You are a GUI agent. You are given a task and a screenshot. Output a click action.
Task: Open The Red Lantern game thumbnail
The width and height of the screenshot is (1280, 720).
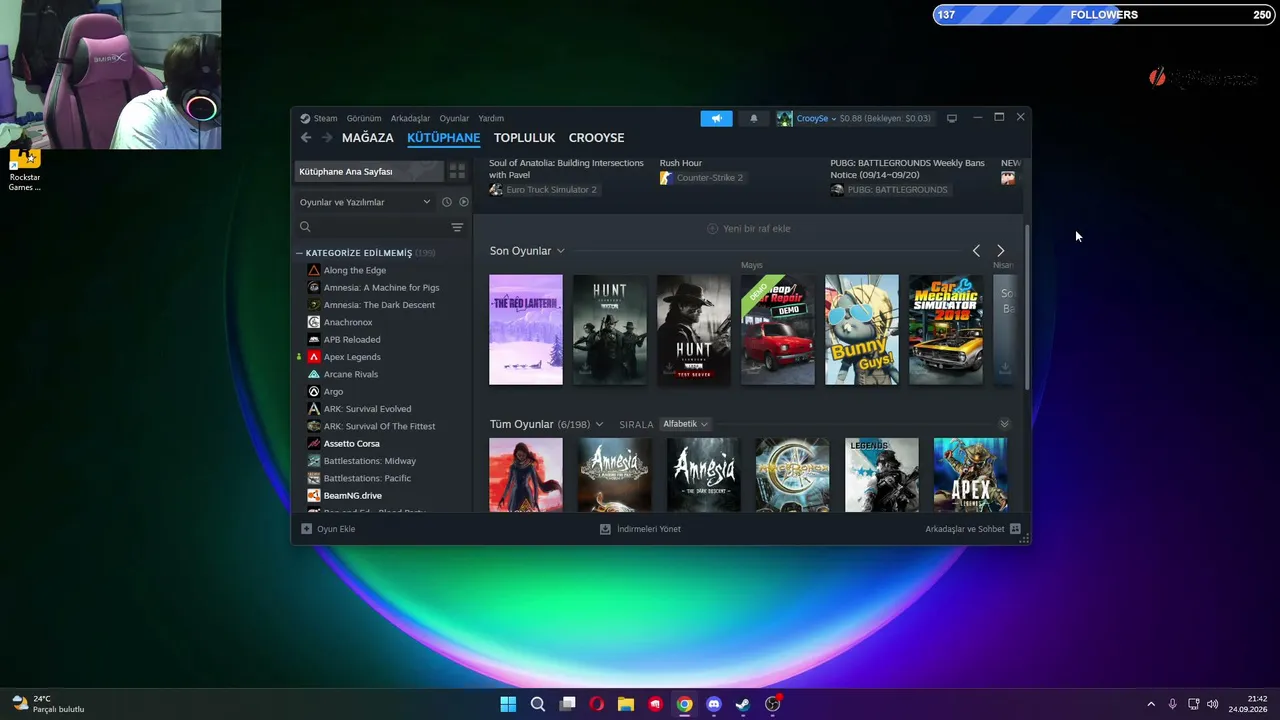526,330
